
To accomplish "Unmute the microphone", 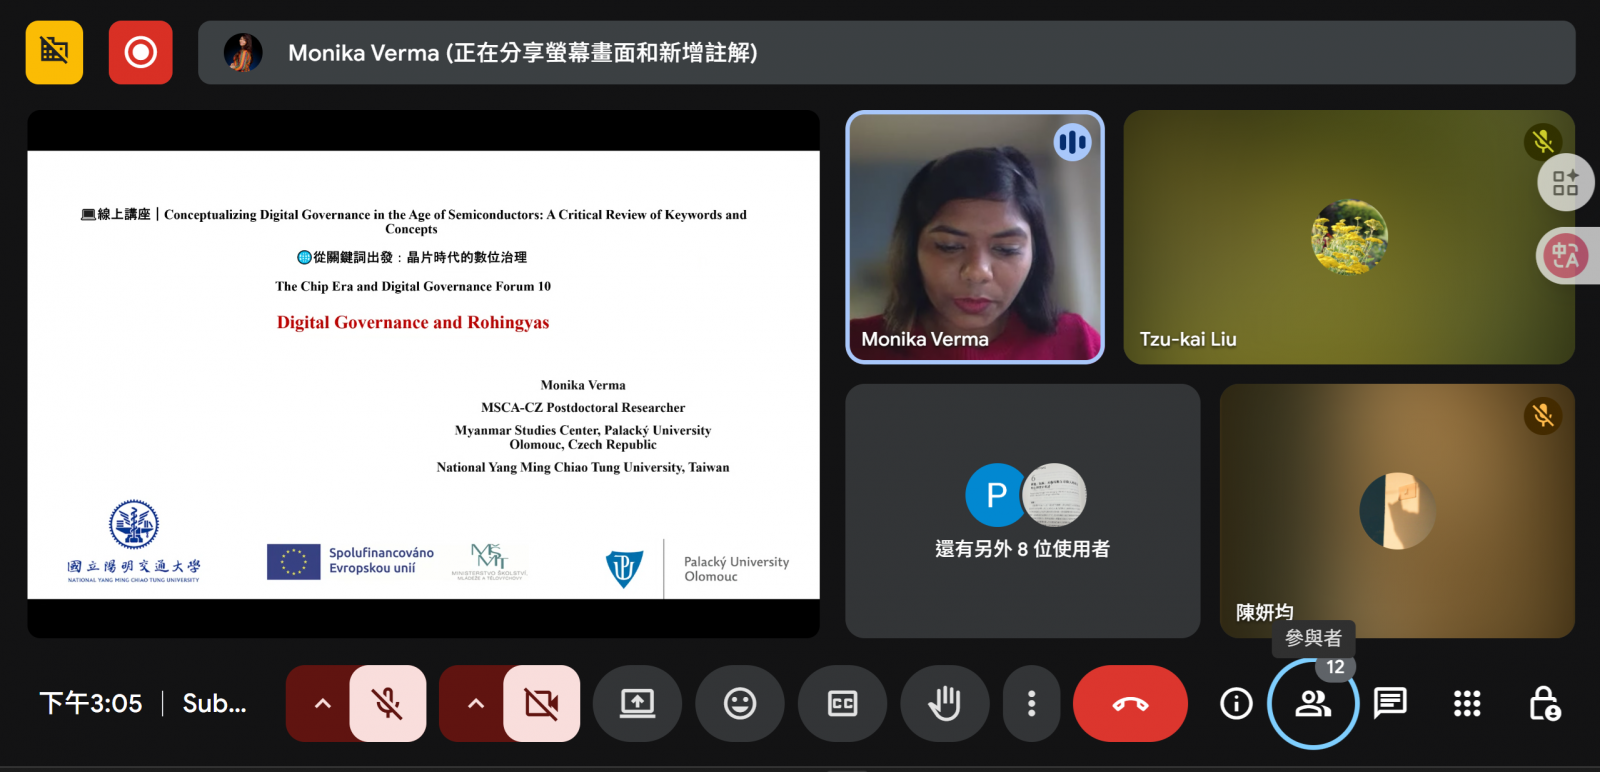I will (387, 704).
